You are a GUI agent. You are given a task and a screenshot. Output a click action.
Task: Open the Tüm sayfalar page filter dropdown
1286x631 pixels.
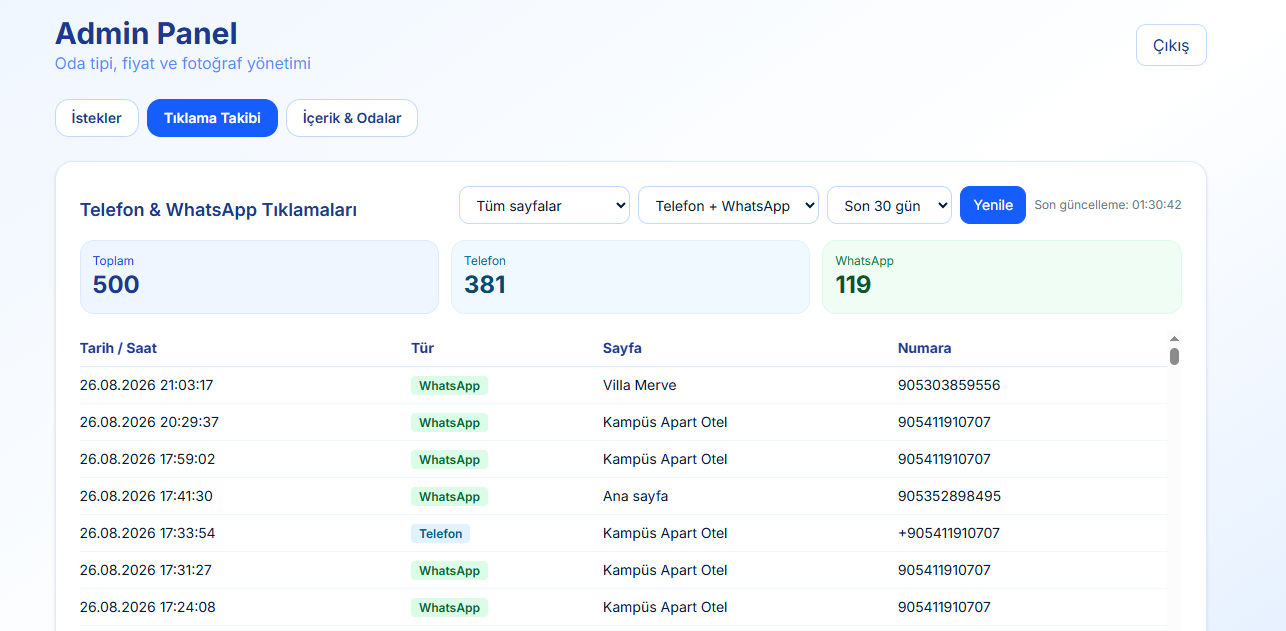pos(544,205)
